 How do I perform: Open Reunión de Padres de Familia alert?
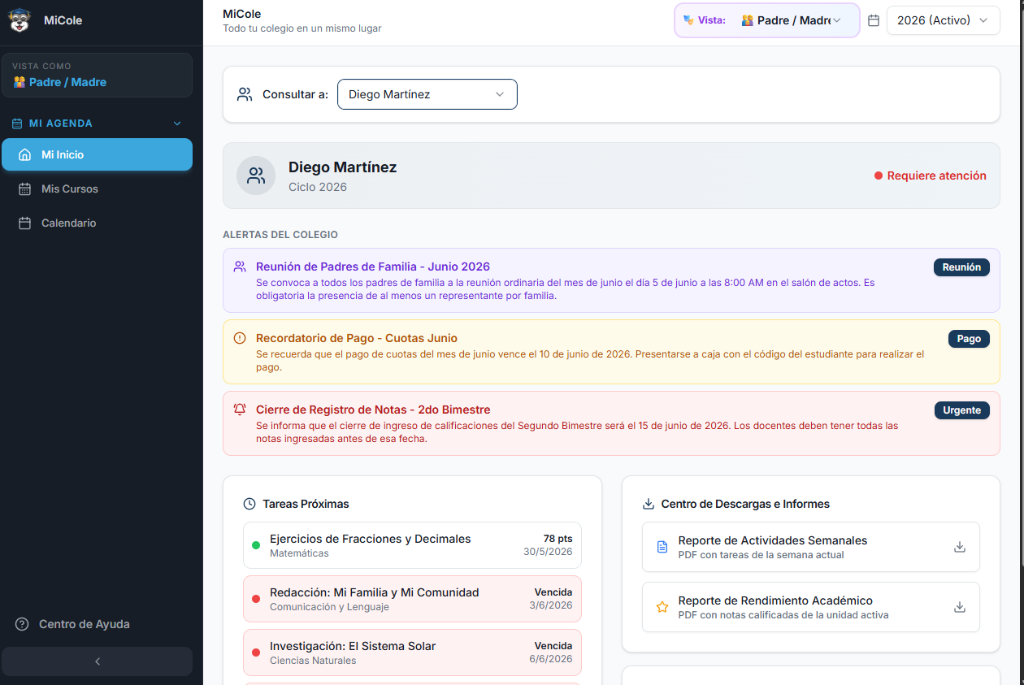(611, 280)
